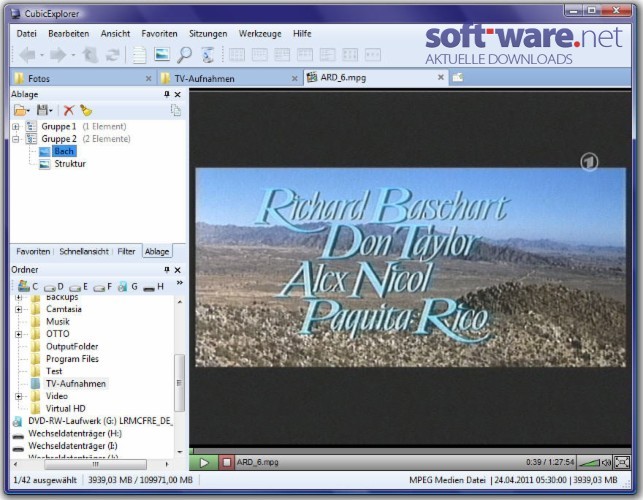
Task: Select Struktur item in Gruppe 2
Action: pyautogui.click(x=70, y=164)
